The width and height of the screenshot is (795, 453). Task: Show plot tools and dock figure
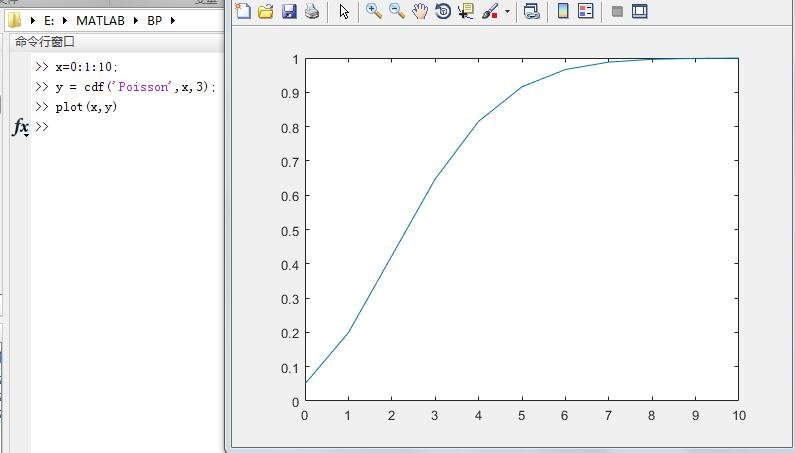(x=640, y=11)
